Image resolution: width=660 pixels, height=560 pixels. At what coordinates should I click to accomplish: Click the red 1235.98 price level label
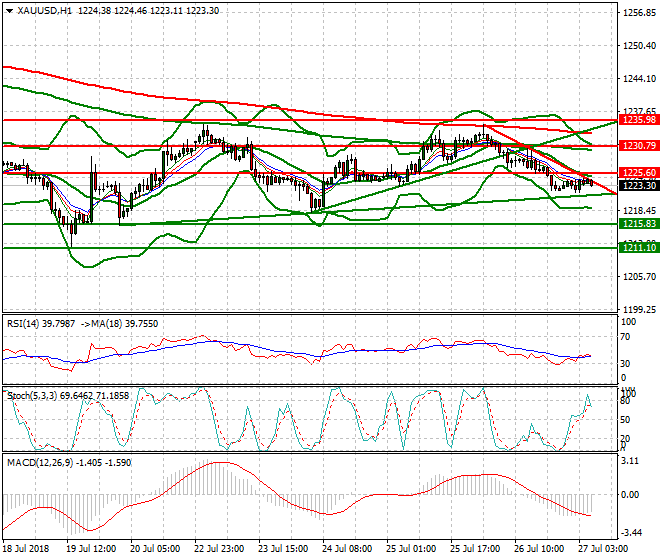pyautogui.click(x=639, y=120)
